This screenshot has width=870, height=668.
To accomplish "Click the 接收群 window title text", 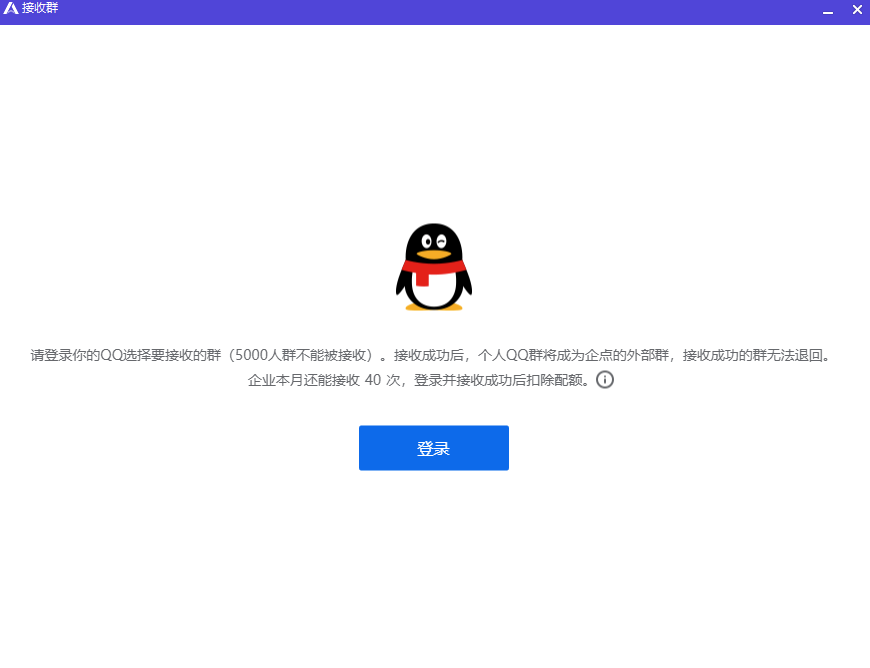I will 40,8.
